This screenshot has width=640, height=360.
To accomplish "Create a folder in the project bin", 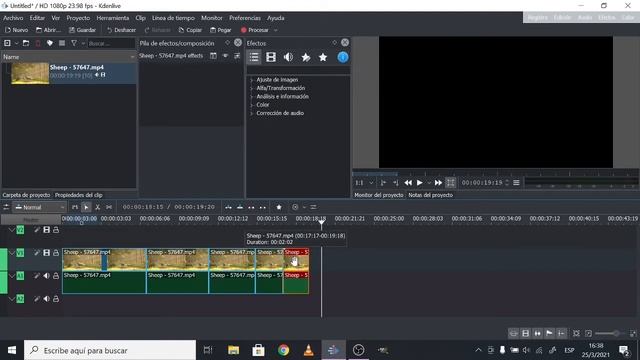I will [x=26, y=43].
